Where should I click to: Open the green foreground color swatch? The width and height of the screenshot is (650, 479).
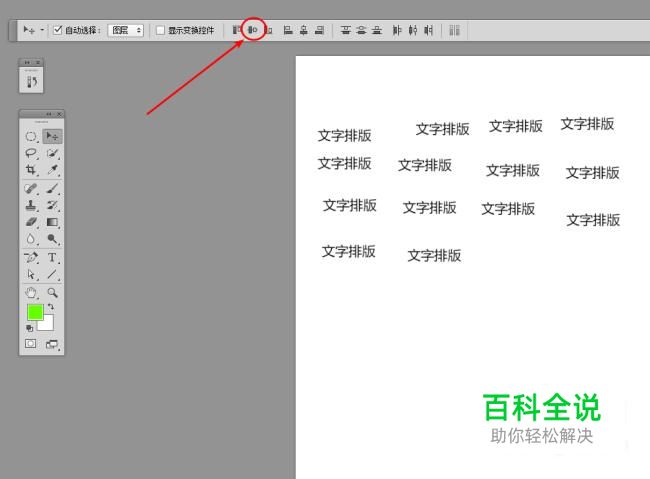click(35, 312)
